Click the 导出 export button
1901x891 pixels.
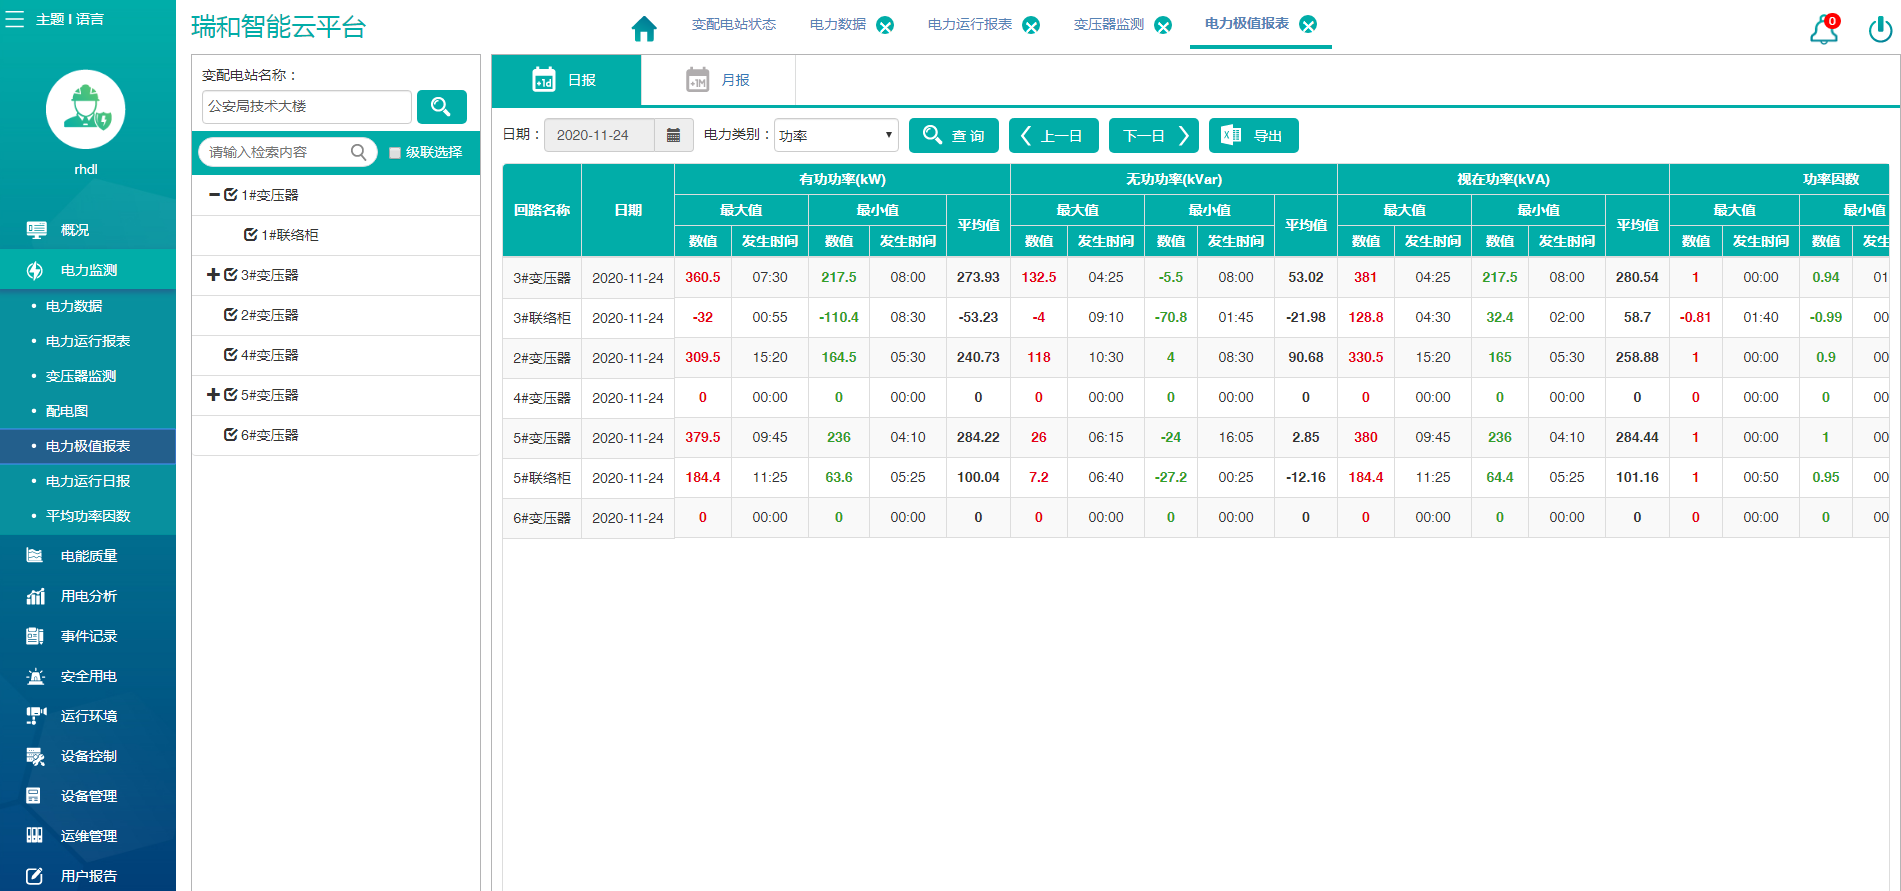[1253, 135]
